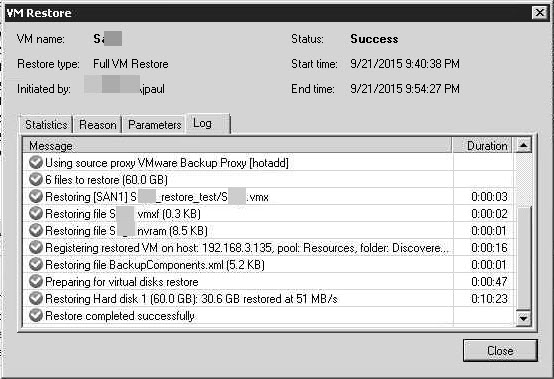554x379 pixels.
Task: Select the Log tab
Action: coord(208,124)
